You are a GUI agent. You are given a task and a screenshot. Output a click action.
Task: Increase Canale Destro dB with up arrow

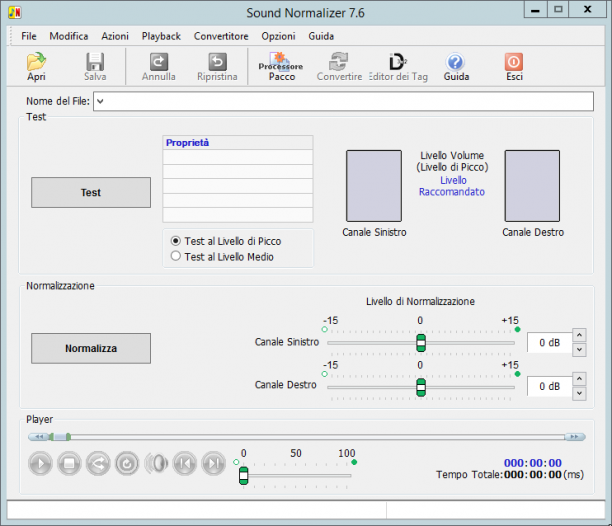click(x=579, y=379)
